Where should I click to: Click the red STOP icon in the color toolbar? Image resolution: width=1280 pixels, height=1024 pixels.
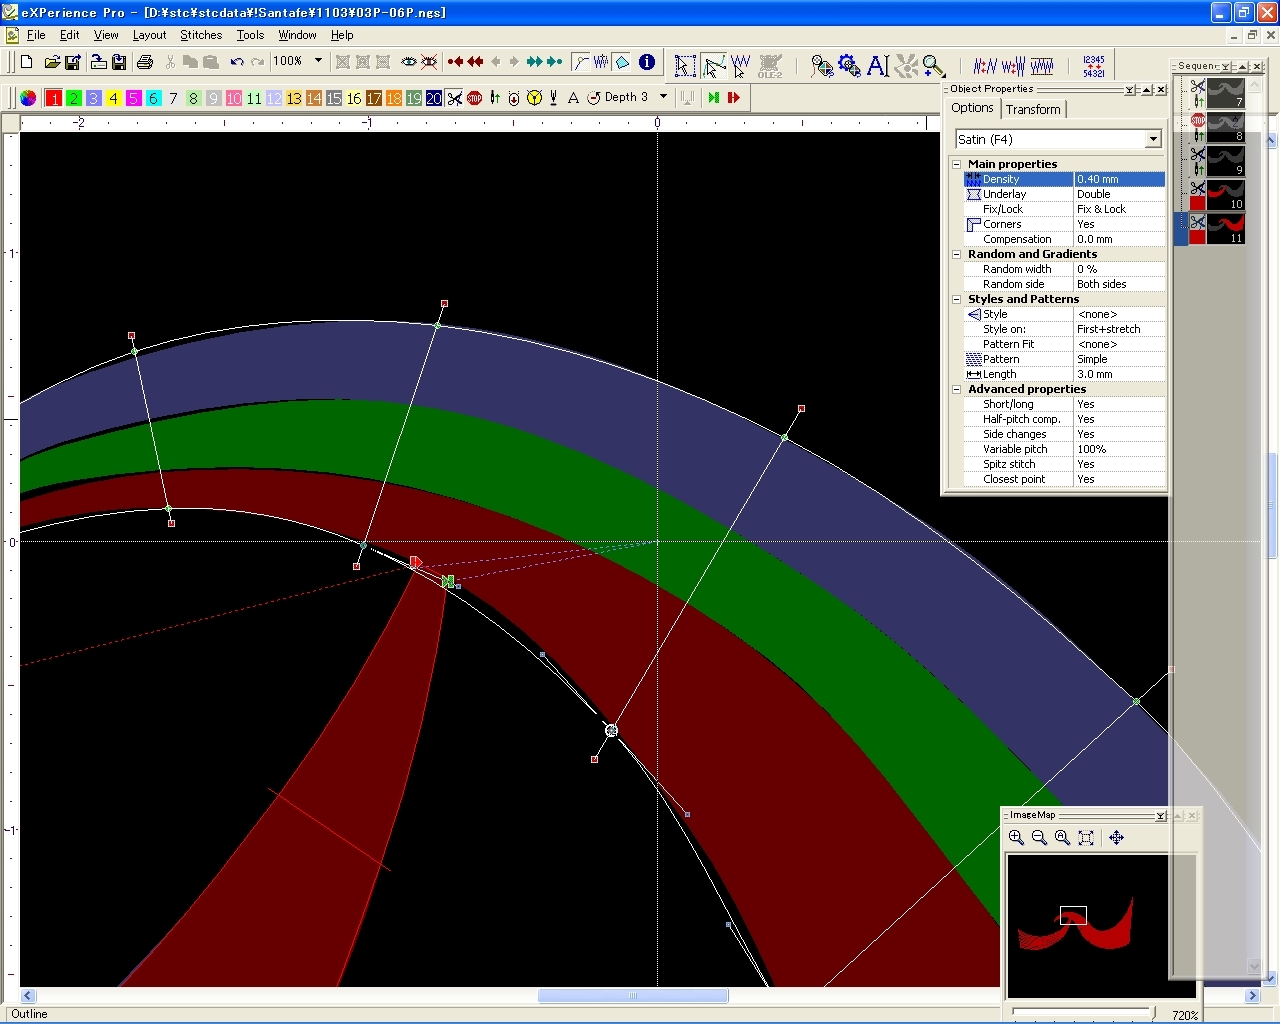click(x=475, y=98)
